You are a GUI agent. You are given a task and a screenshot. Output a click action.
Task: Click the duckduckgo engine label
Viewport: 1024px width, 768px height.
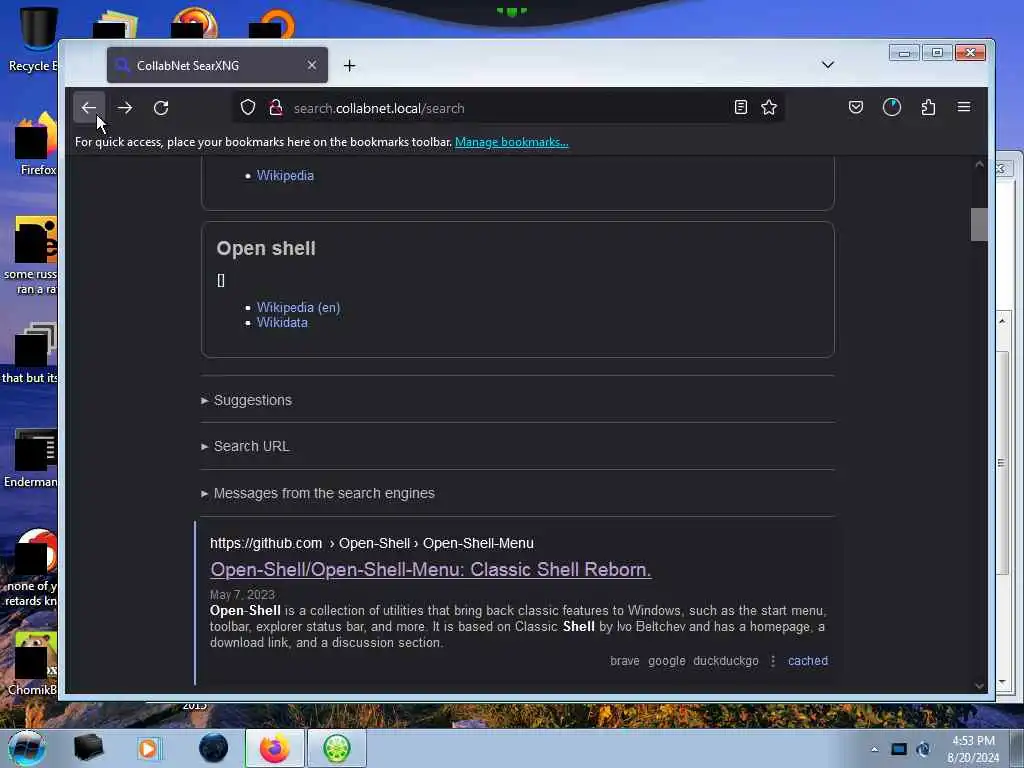(x=726, y=661)
